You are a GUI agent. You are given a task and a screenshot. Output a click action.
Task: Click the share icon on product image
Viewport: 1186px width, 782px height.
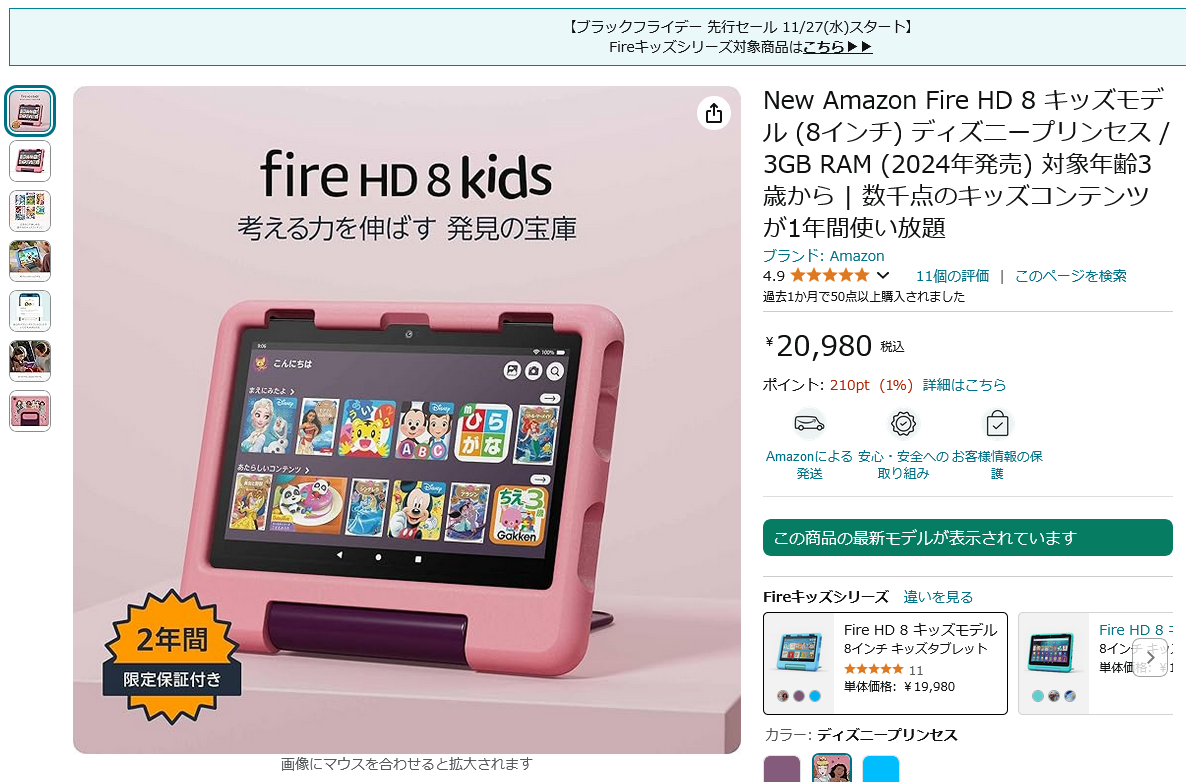coord(713,113)
